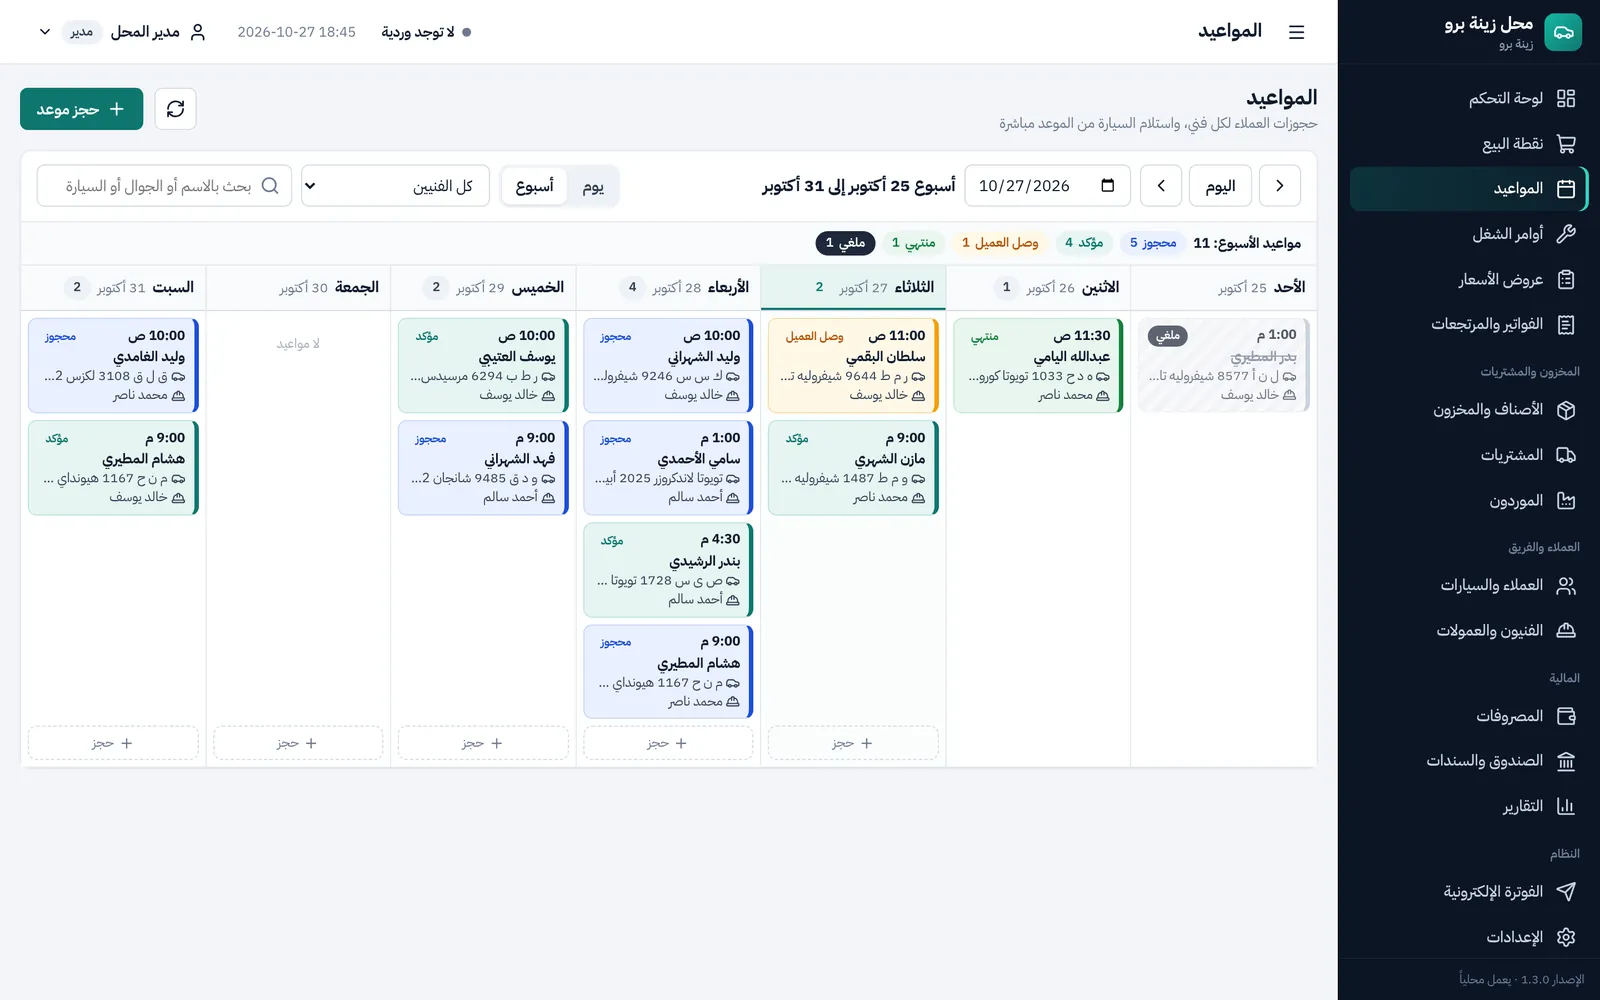Filter by the ملغي 1 status chip

845,243
